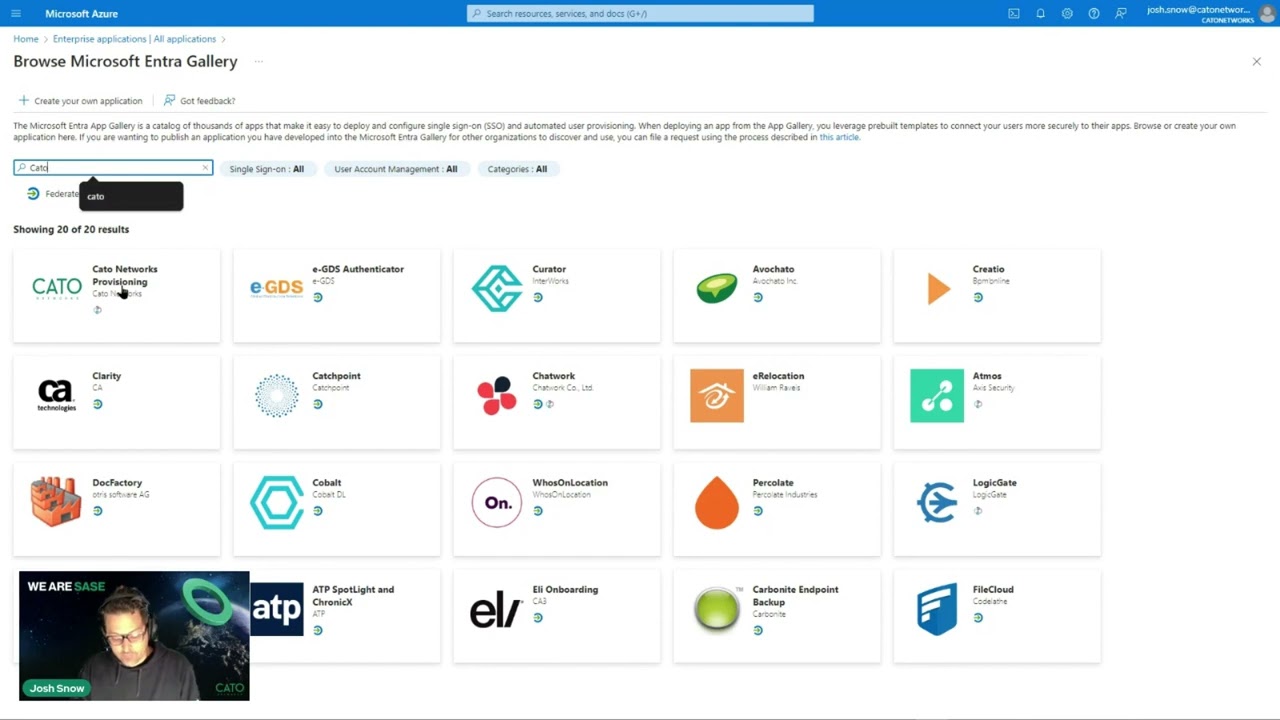1280x720 pixels.
Task: Click the Microsoft Azure home title
Action: coord(81,14)
